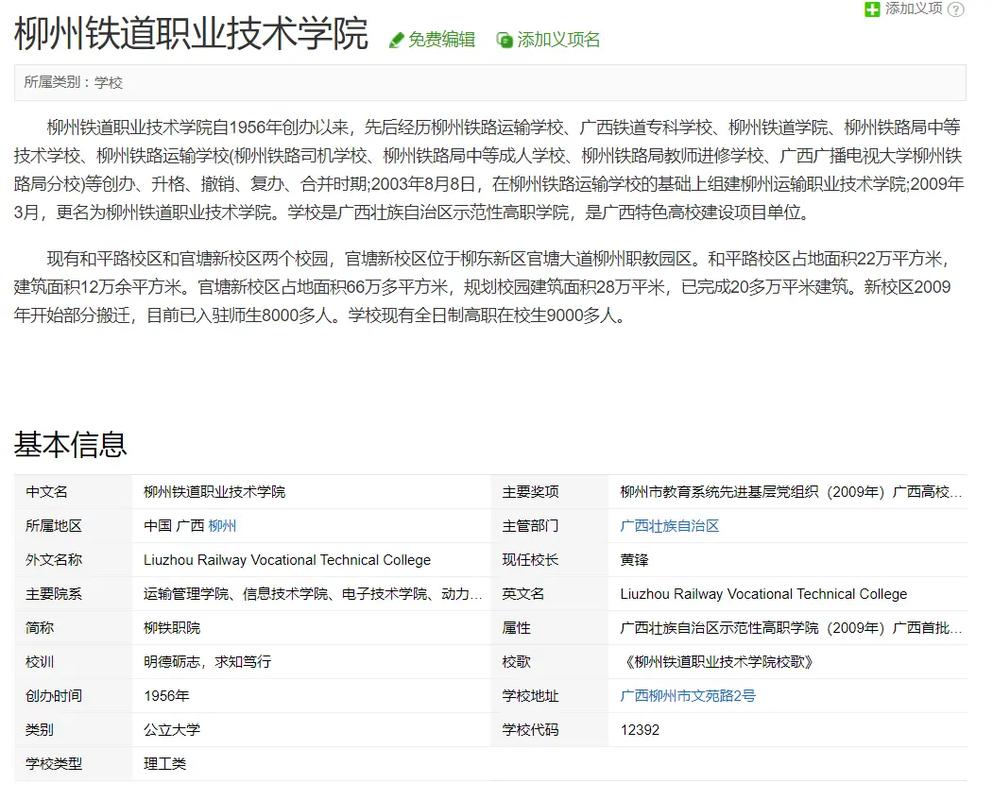Open 免费编辑 link
Screen dimensions: 993x800
coord(441,40)
